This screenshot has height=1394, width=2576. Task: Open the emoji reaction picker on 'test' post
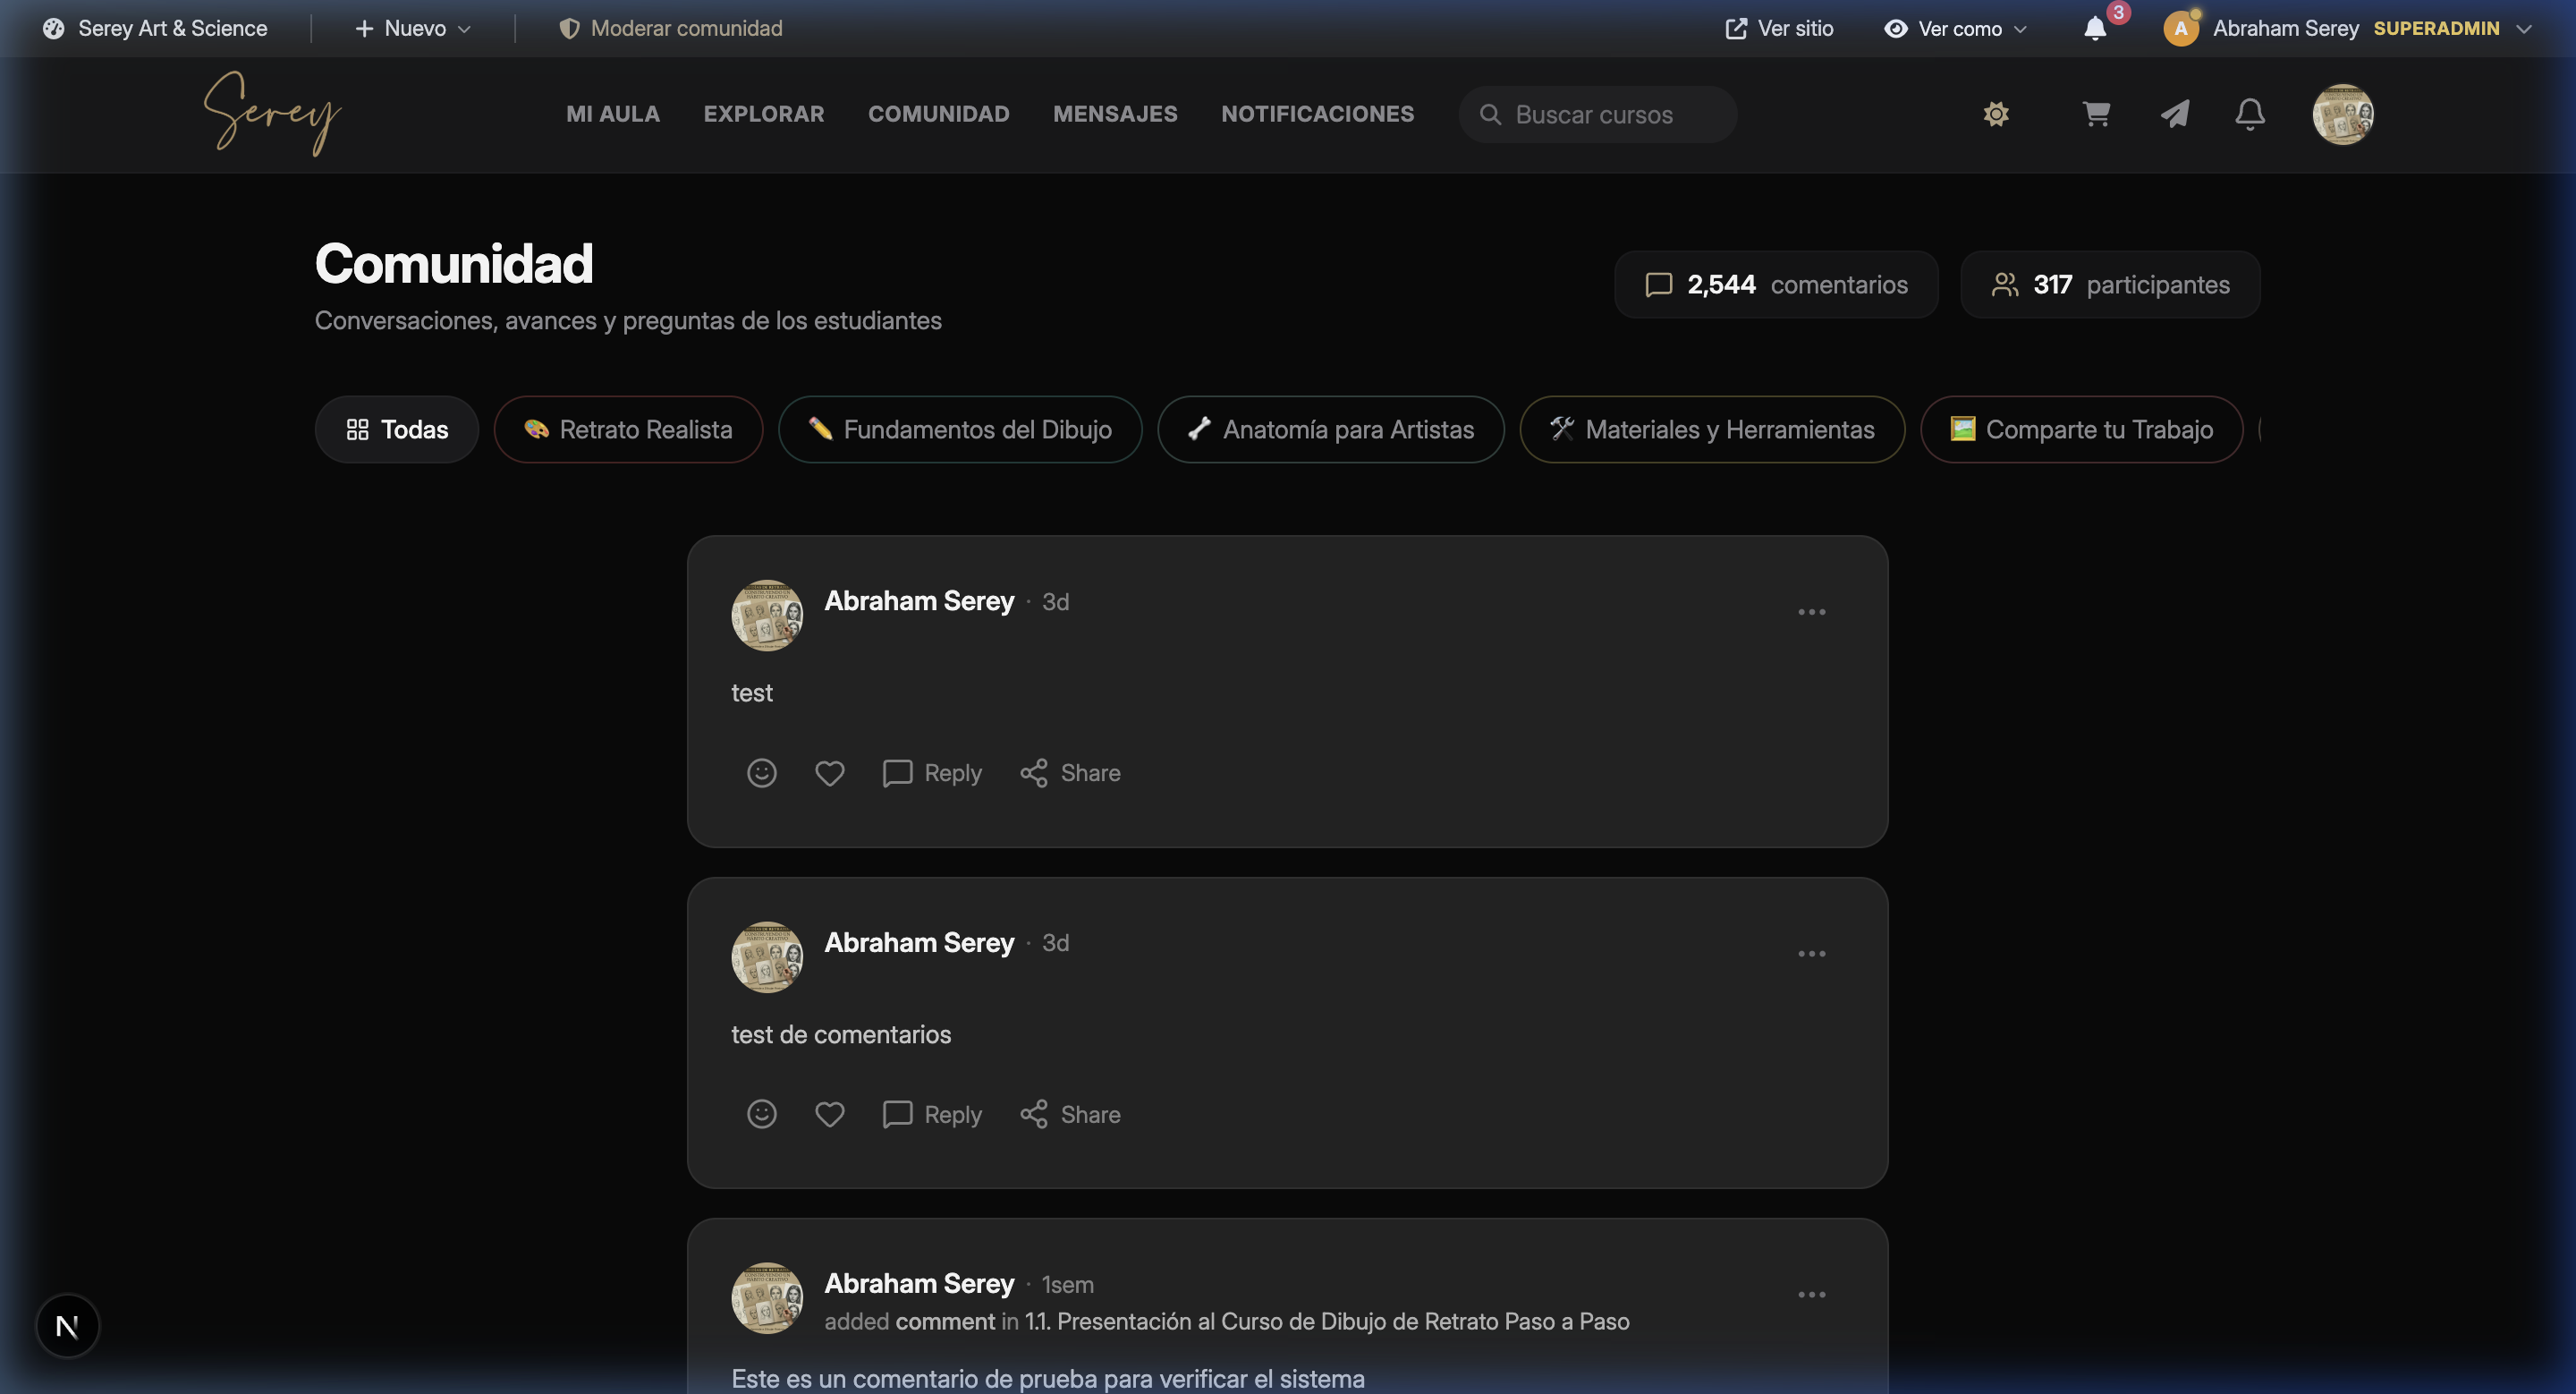pos(761,773)
